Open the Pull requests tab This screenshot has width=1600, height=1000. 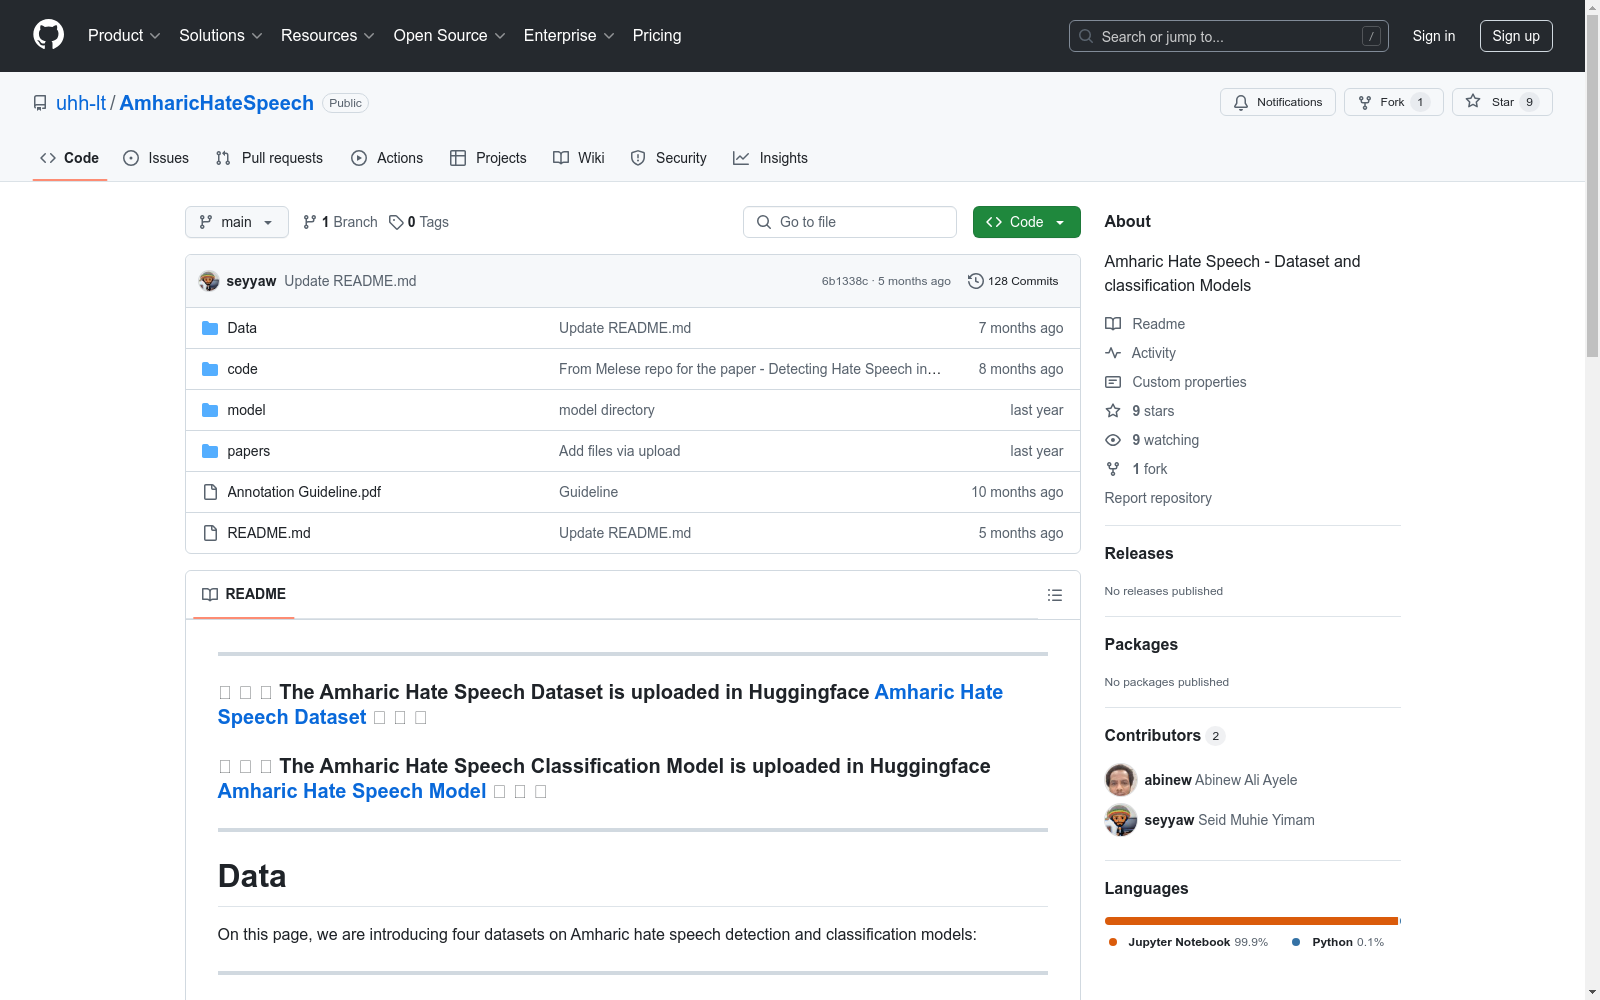pyautogui.click(x=269, y=158)
